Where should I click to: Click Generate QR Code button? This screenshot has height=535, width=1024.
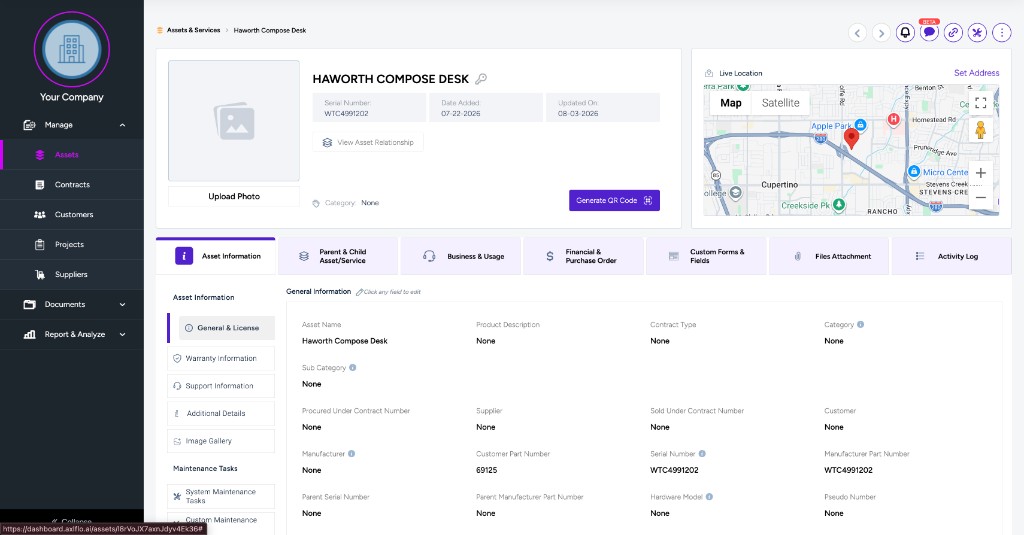point(615,201)
